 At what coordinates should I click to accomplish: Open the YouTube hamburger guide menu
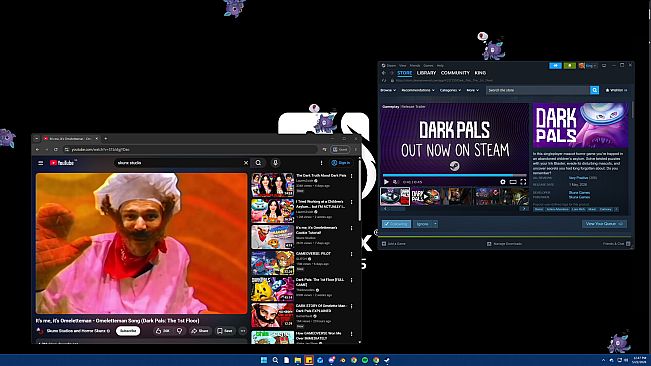pyautogui.click(x=41, y=163)
